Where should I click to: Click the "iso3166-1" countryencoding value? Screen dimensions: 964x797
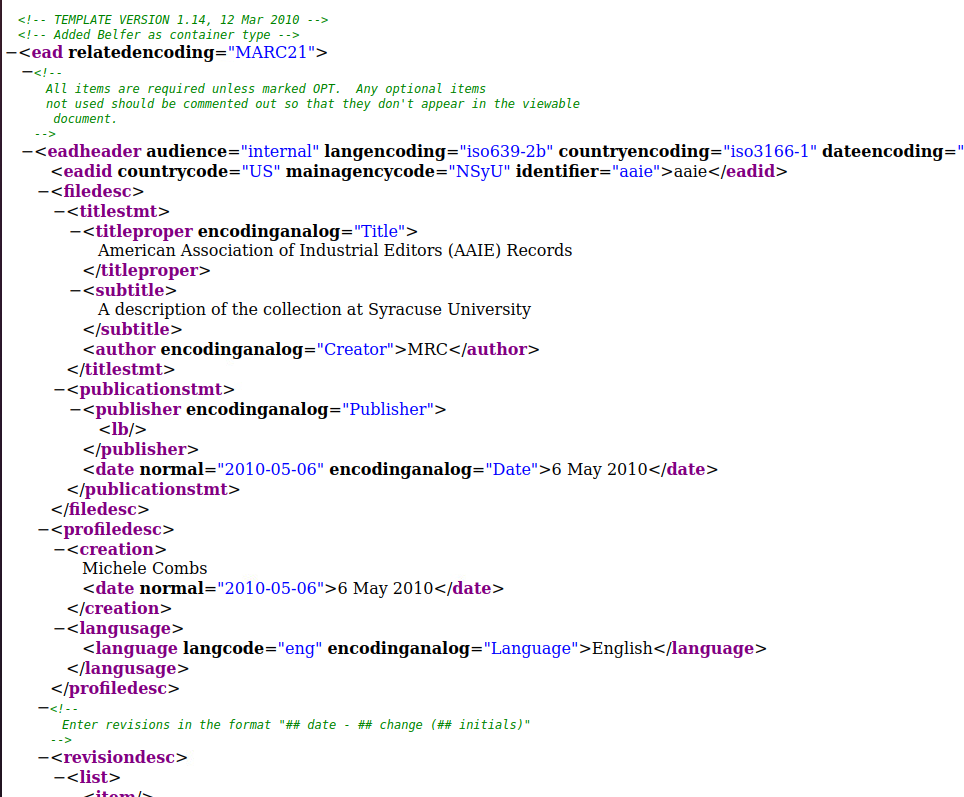[x=770, y=152]
